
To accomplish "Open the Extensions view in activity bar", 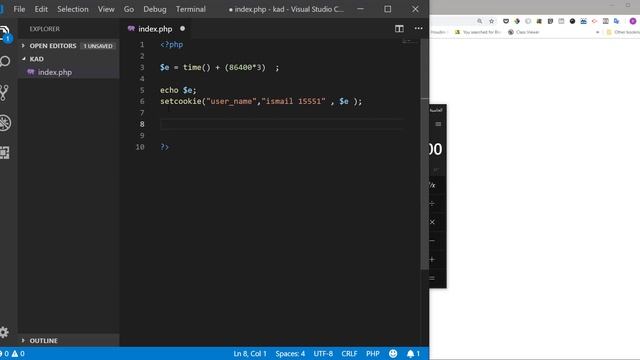I will pos(4,153).
